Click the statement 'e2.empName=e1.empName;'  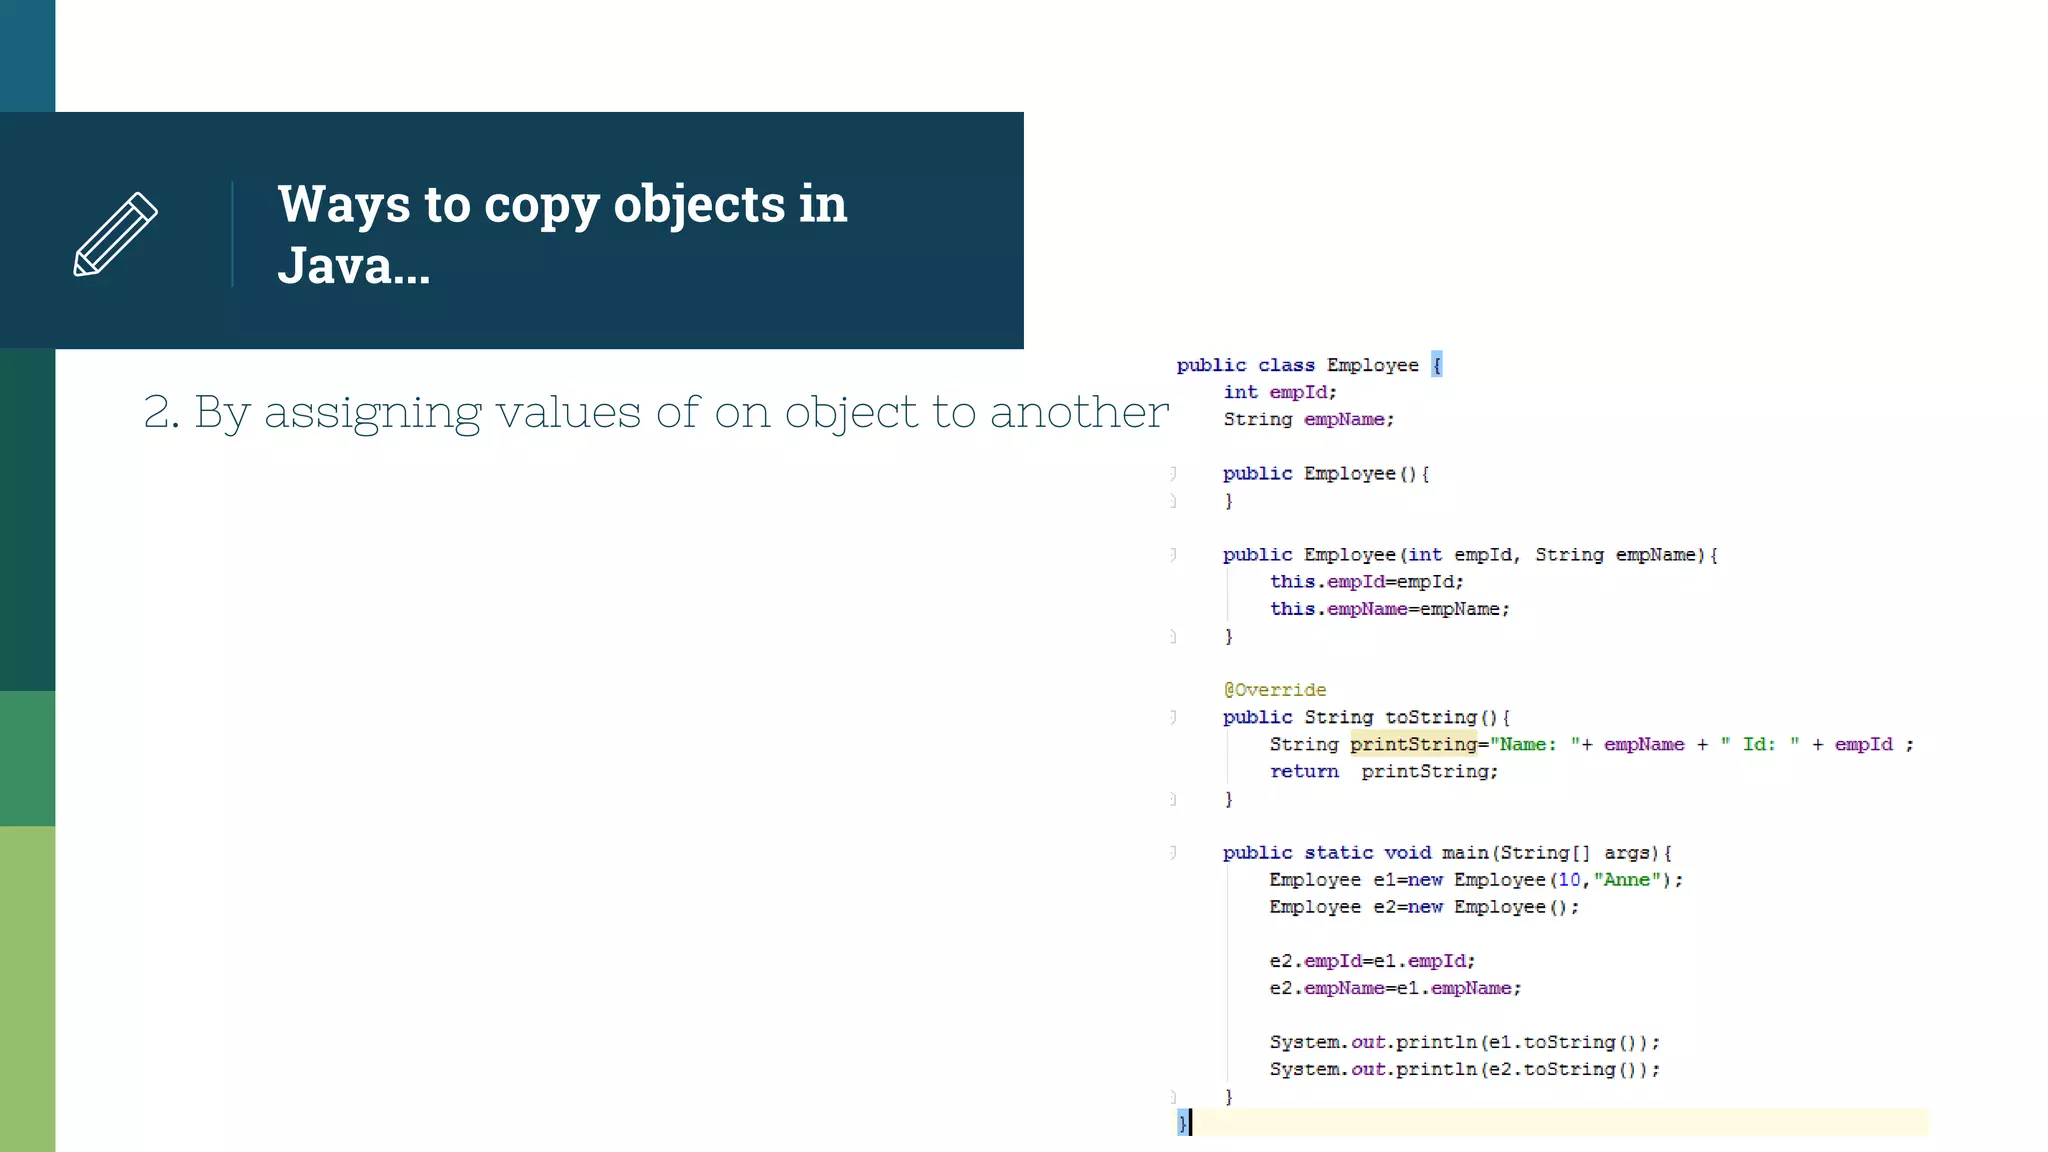click(x=1395, y=987)
